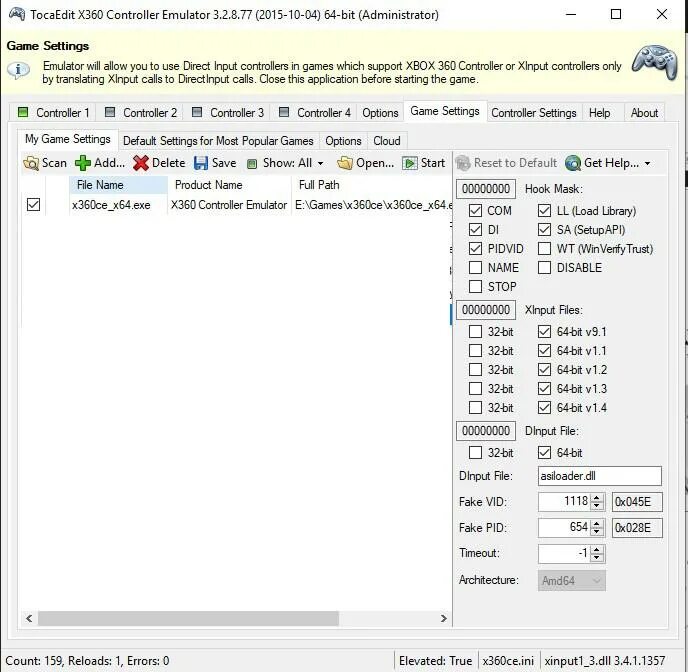Toggle the 64-bit v9.1 XInput checkbox
Viewport: 688px width, 672px height.
[544, 332]
